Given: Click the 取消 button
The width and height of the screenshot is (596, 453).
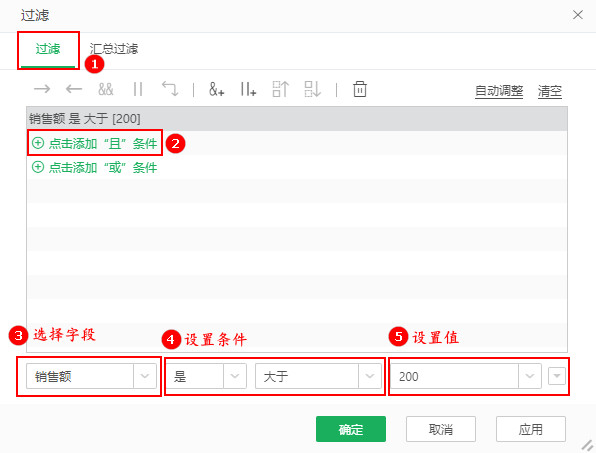Looking at the screenshot, I should [441, 429].
